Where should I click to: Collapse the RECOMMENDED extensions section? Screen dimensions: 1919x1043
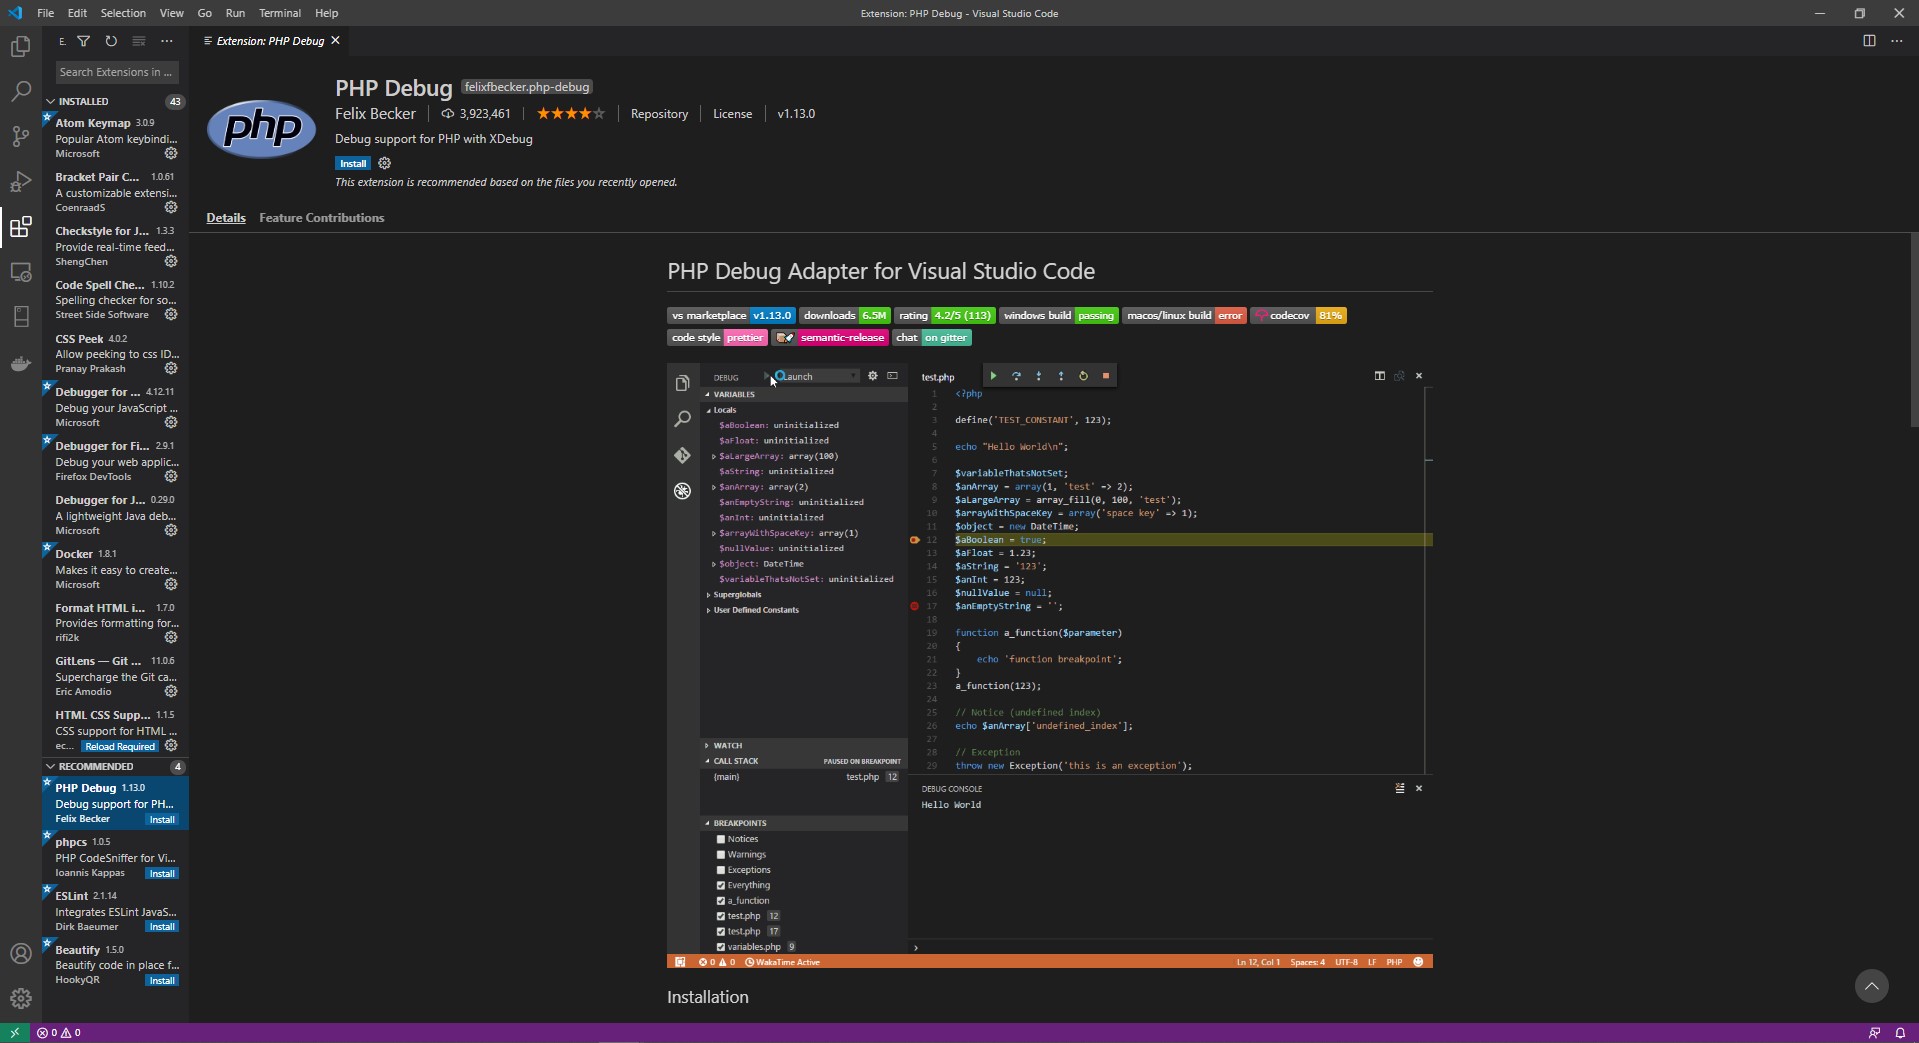(x=51, y=767)
